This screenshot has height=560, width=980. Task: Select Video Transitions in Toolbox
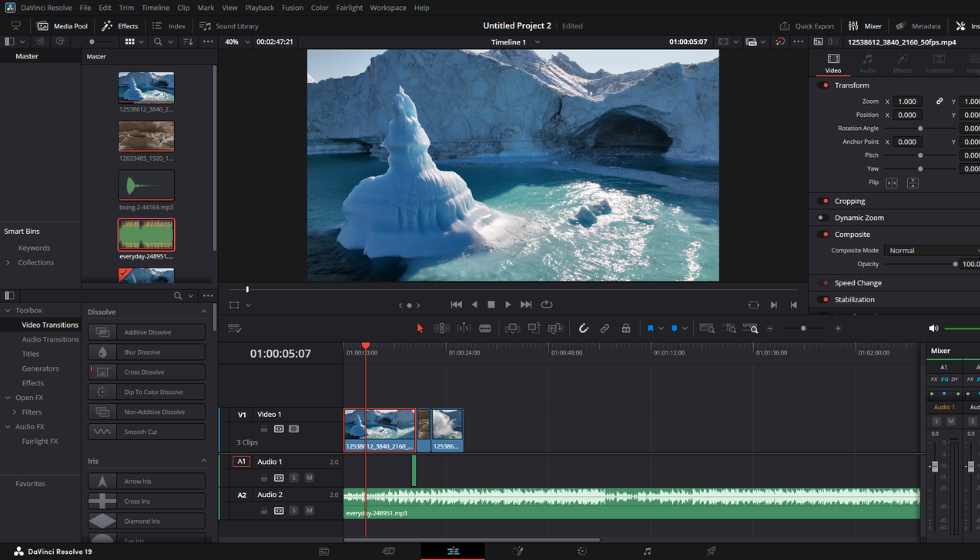click(x=50, y=325)
